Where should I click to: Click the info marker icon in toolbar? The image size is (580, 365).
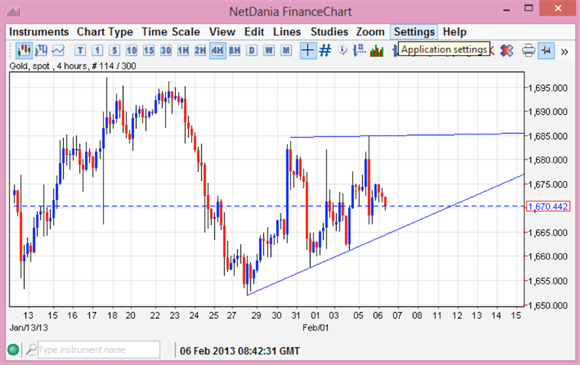[x=343, y=50]
